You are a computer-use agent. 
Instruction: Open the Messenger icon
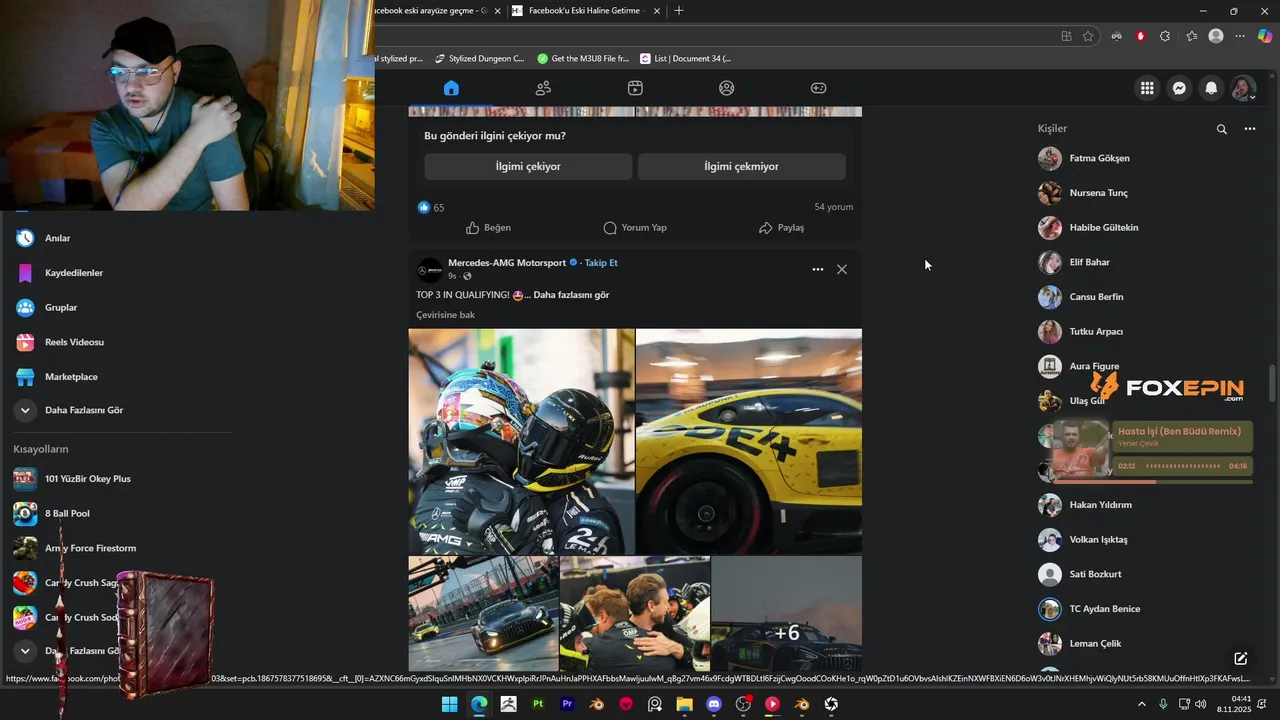1179,88
